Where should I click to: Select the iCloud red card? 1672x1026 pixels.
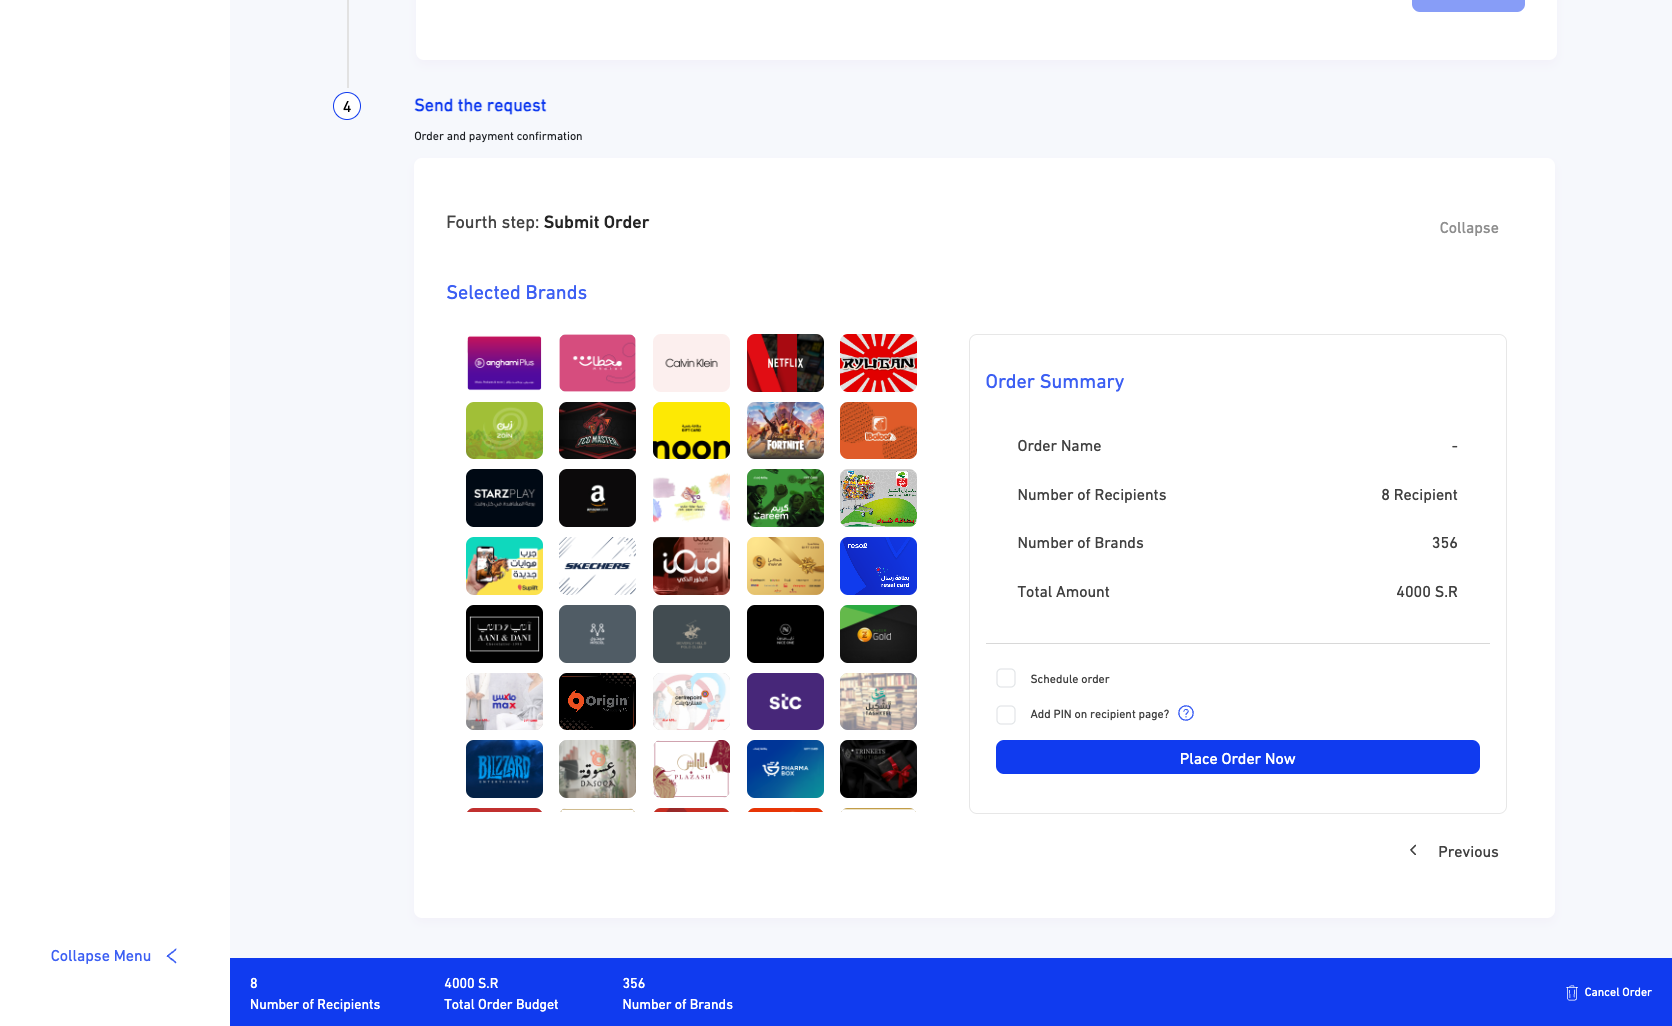pos(691,566)
